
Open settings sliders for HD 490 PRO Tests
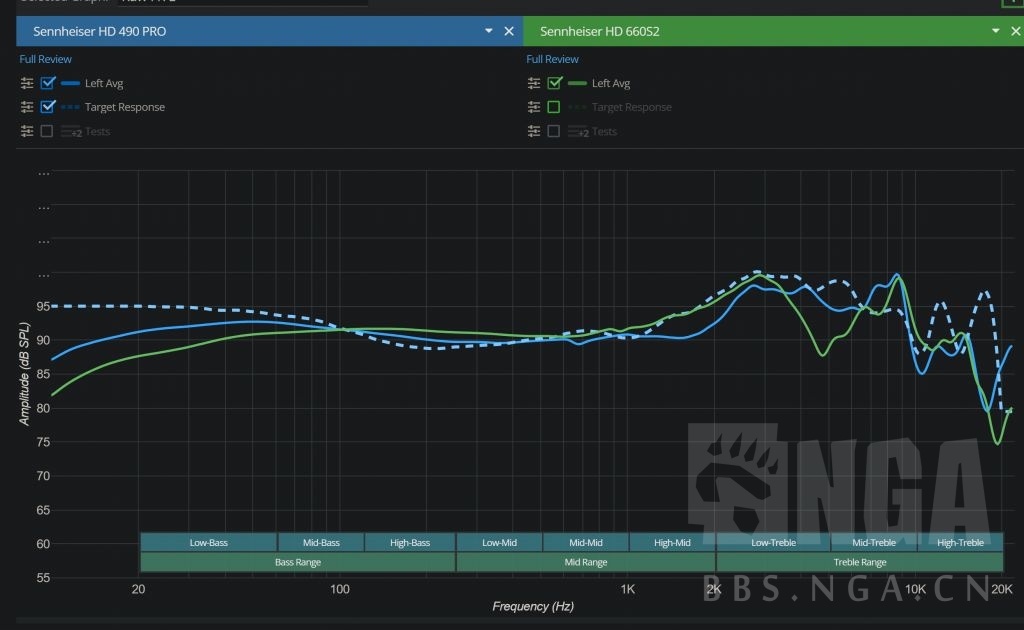click(27, 131)
